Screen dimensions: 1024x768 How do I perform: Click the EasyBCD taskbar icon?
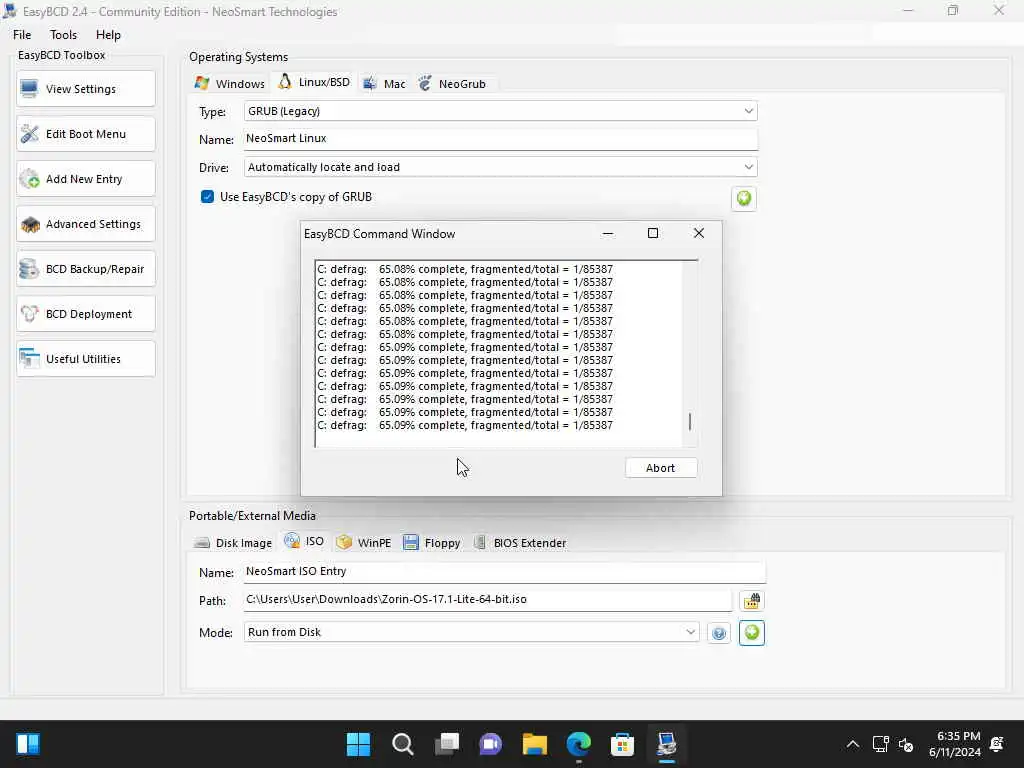pos(667,744)
